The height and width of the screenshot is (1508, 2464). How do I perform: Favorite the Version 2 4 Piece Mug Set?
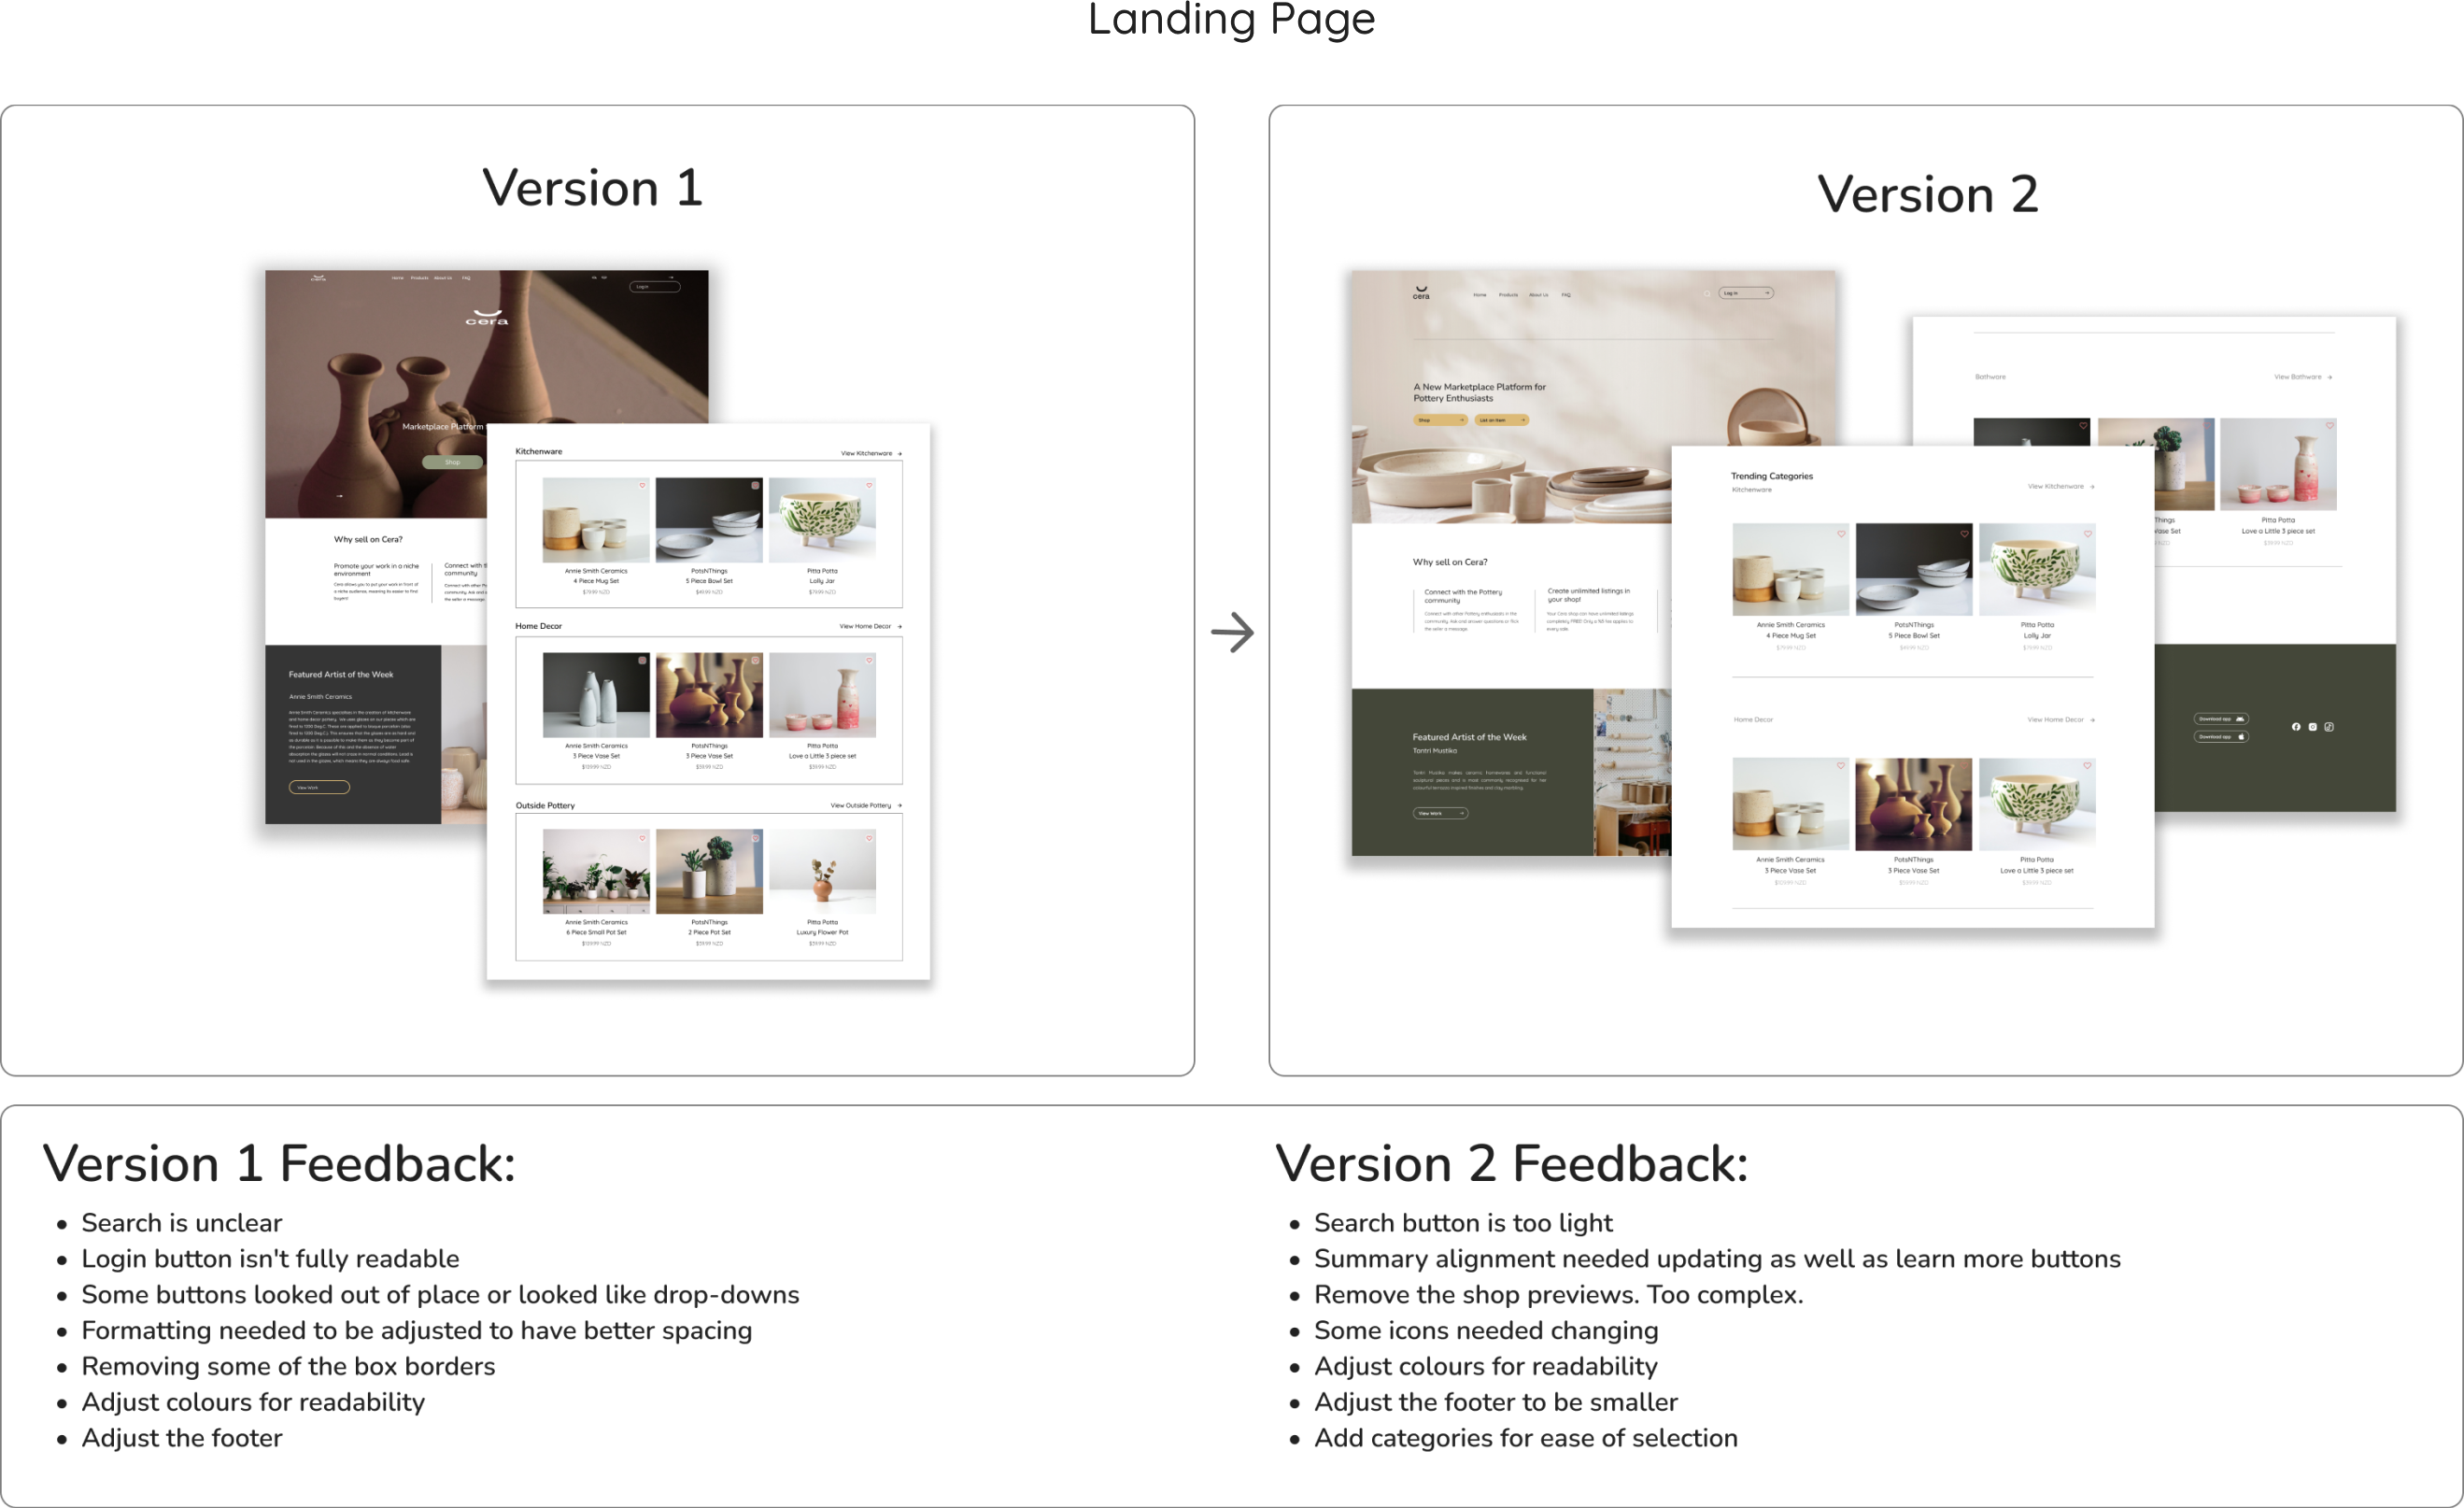[x=1840, y=534]
